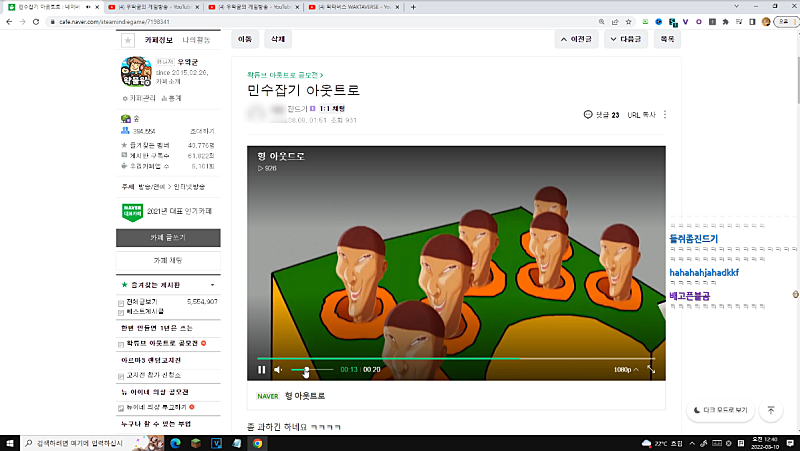Click the green board category link above title
The width and height of the screenshot is (800, 451).
pyautogui.click(x=285, y=75)
